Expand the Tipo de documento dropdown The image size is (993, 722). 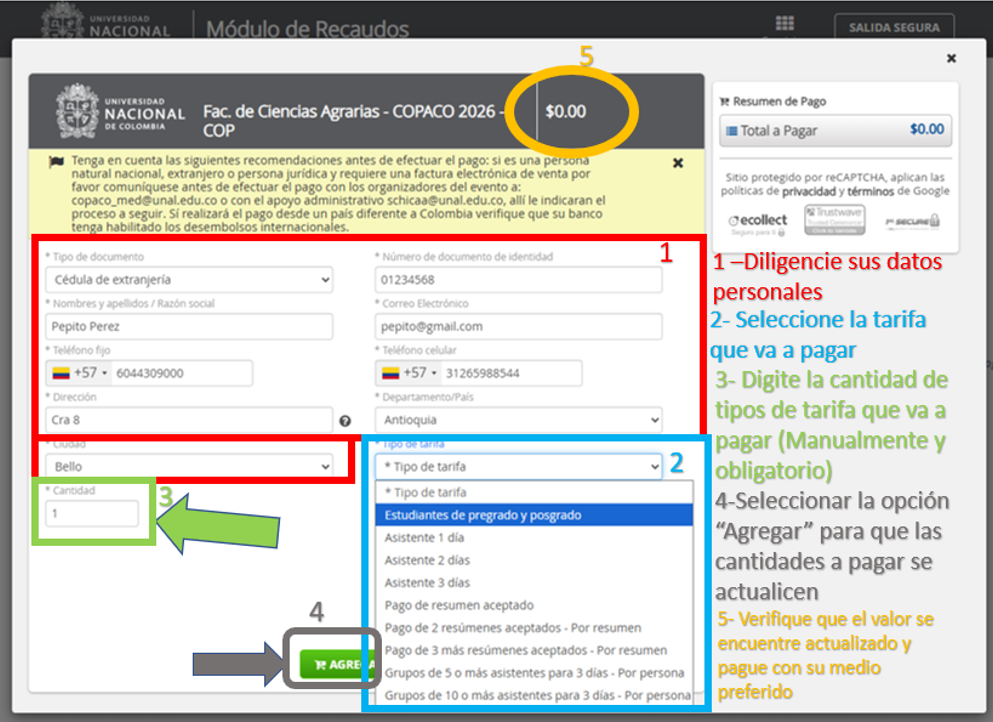point(188,280)
